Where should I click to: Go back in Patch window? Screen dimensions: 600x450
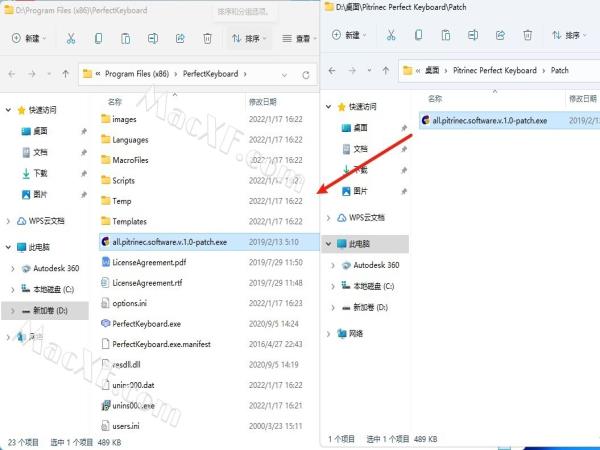(332, 70)
